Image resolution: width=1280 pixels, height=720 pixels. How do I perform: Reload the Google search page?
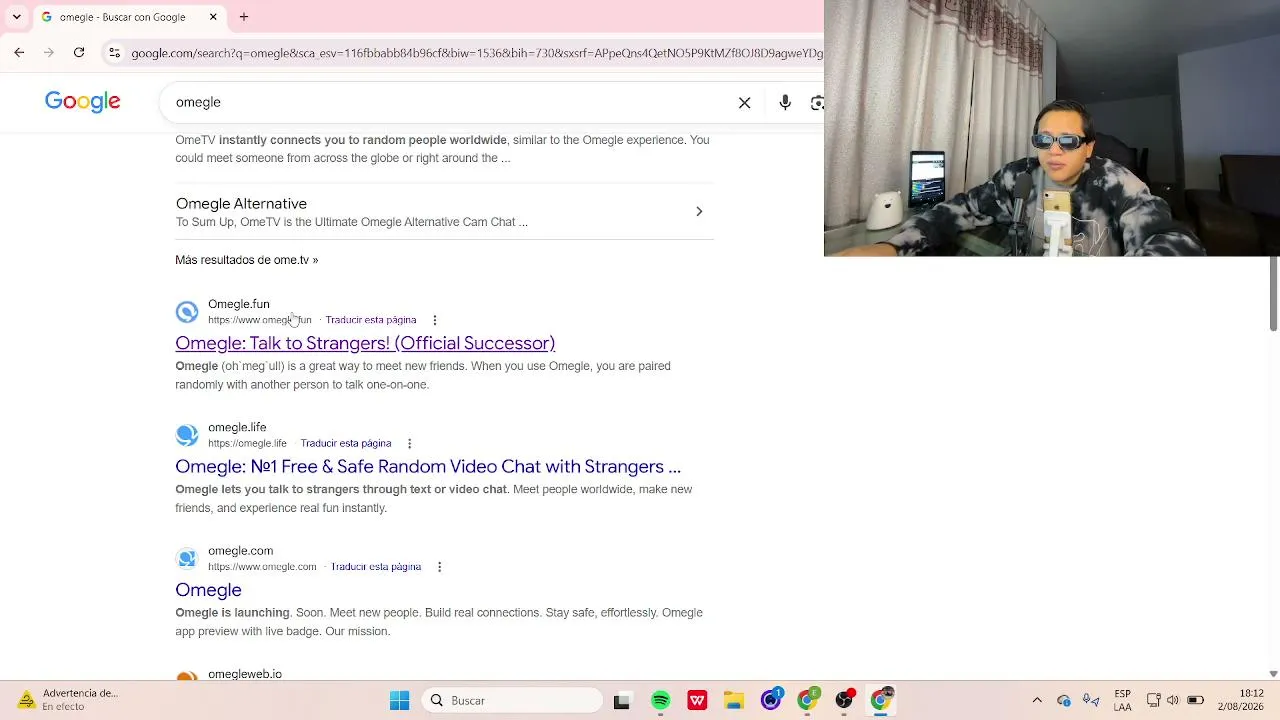(79, 52)
